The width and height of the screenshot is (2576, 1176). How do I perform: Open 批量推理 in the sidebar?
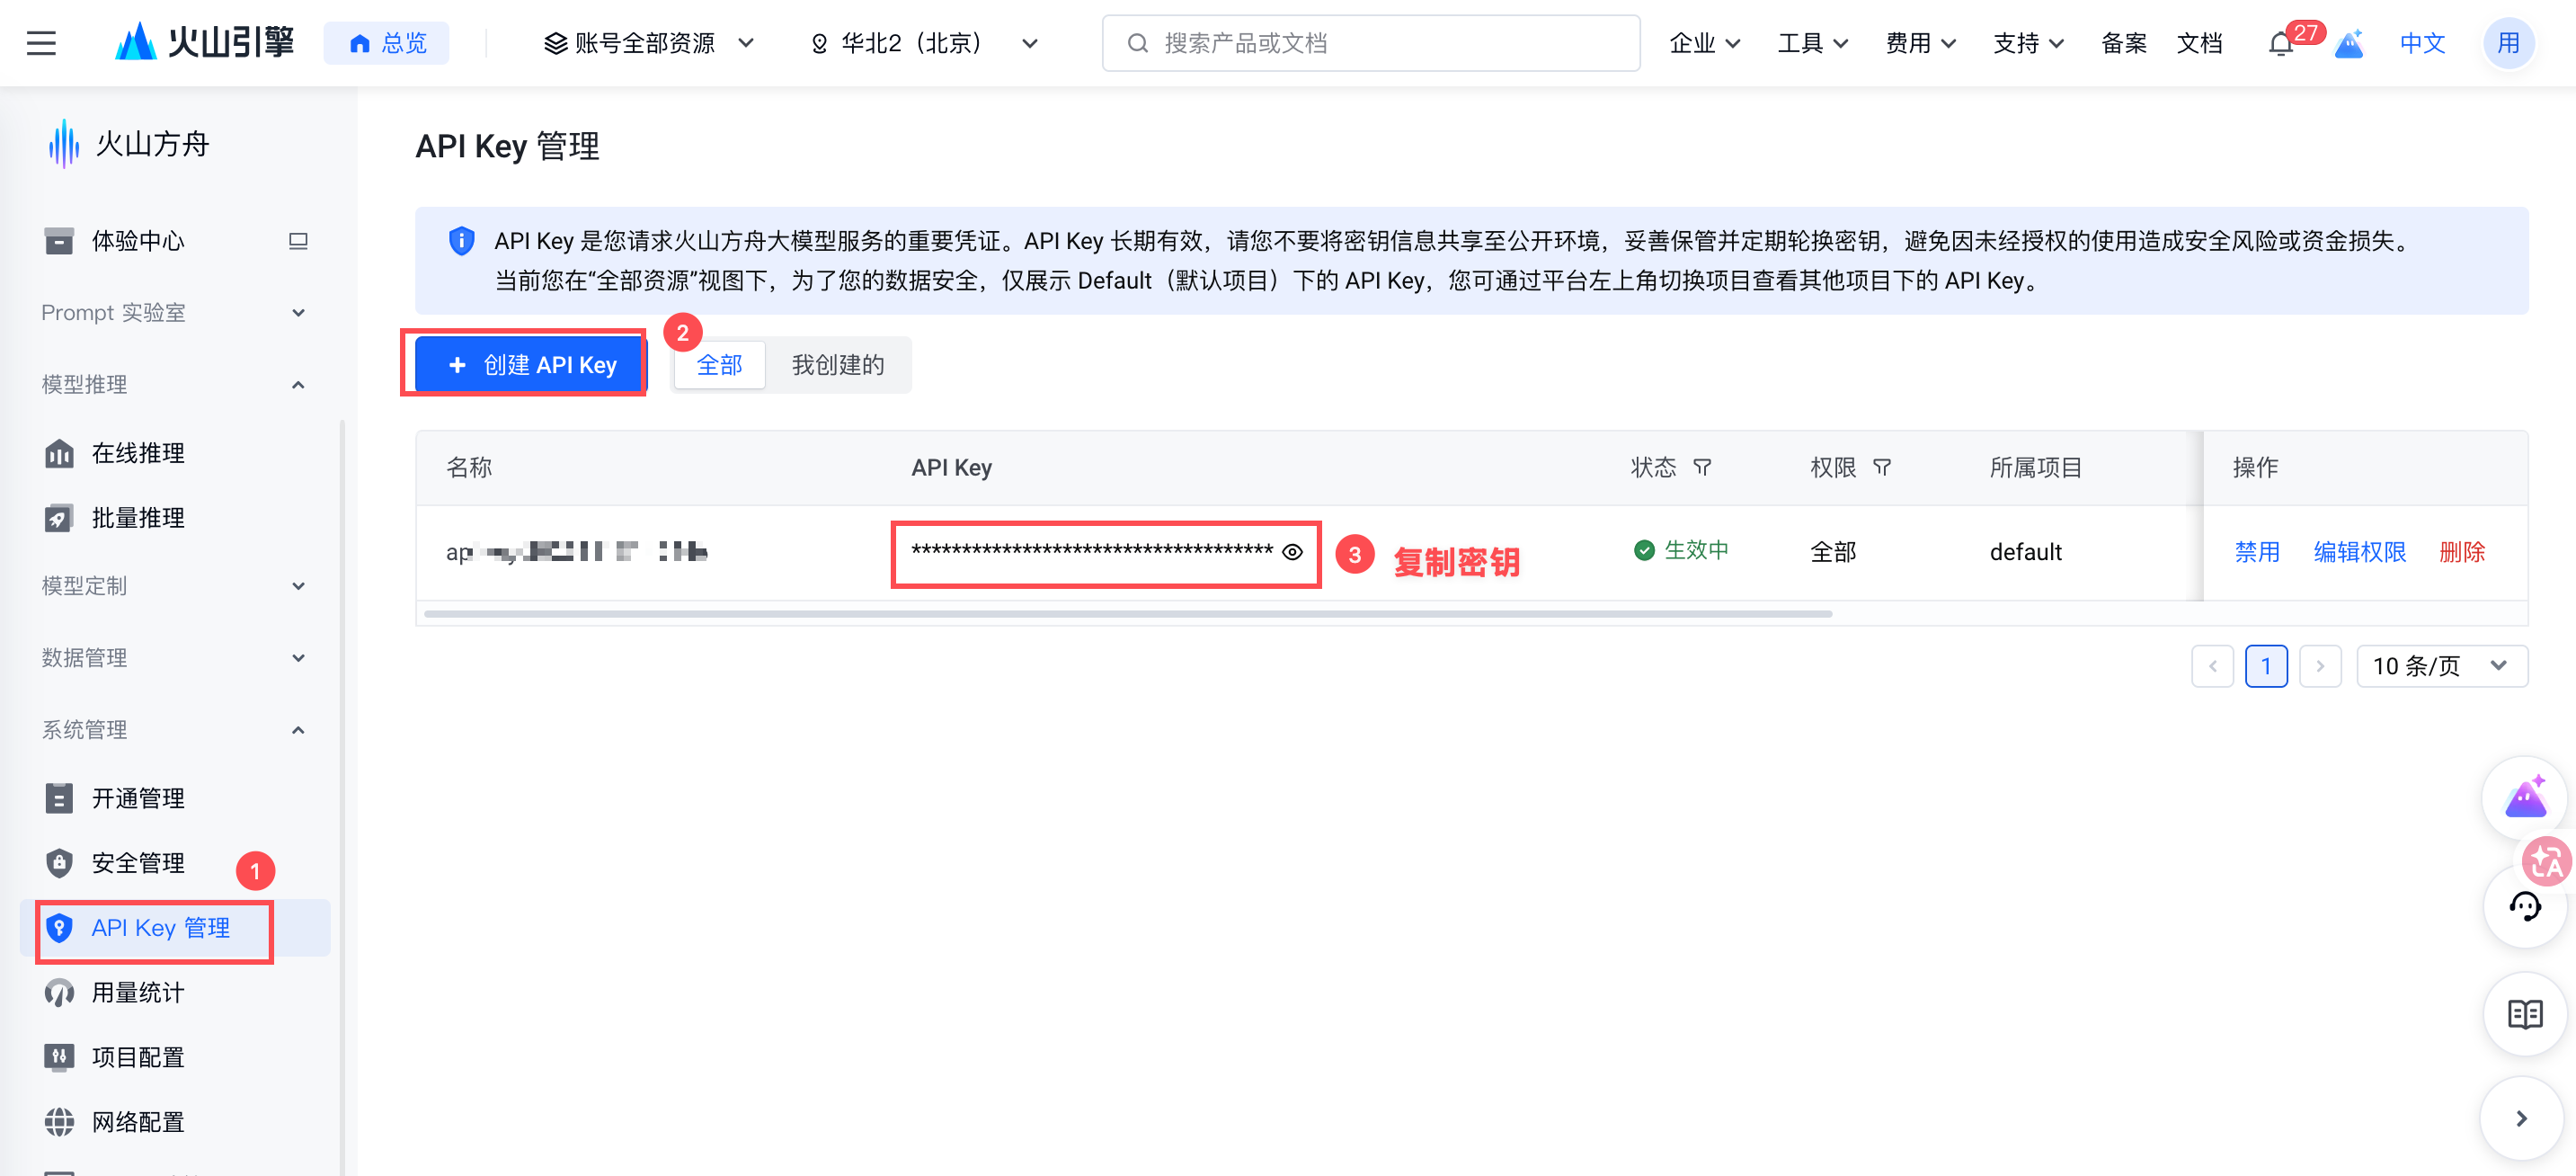[x=138, y=518]
